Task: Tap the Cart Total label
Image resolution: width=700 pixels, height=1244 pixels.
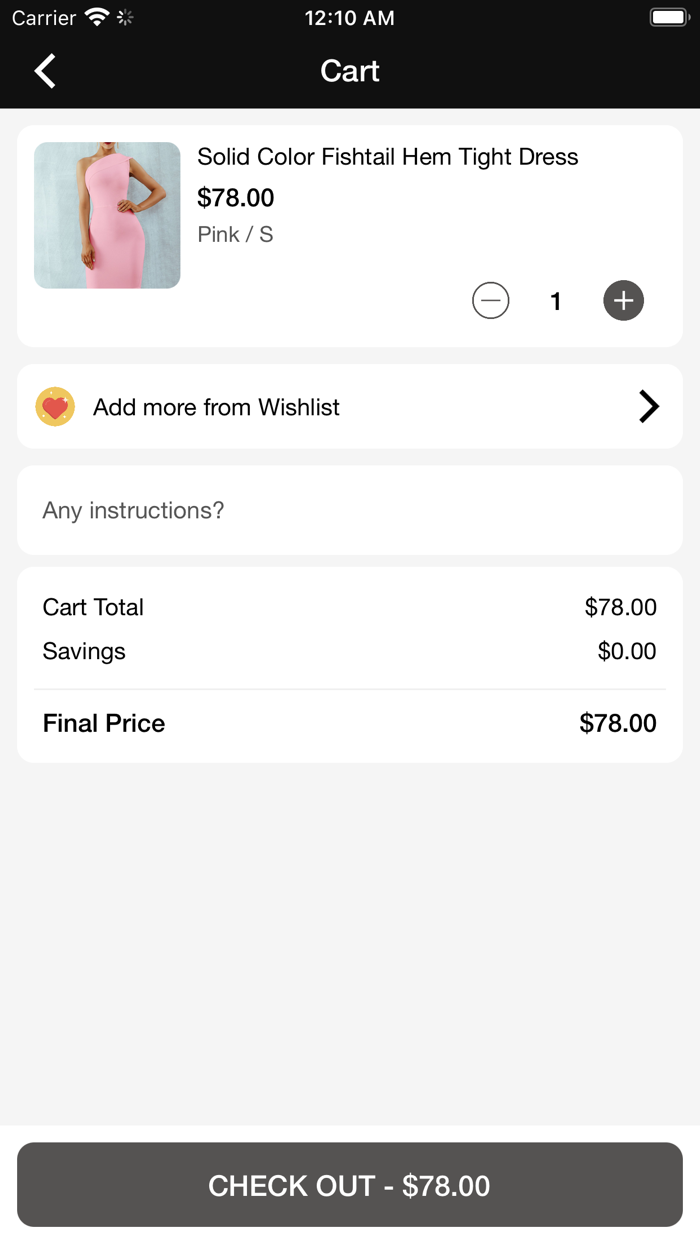Action: (93, 607)
